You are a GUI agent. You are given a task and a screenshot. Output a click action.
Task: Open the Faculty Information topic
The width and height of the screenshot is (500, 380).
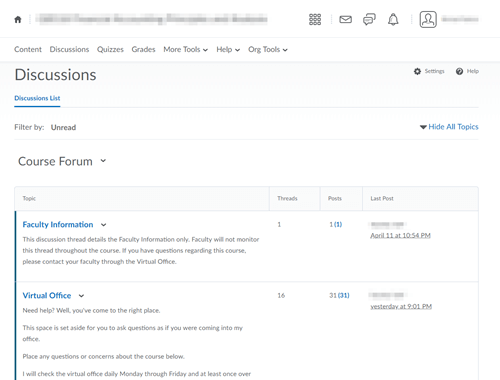click(58, 225)
